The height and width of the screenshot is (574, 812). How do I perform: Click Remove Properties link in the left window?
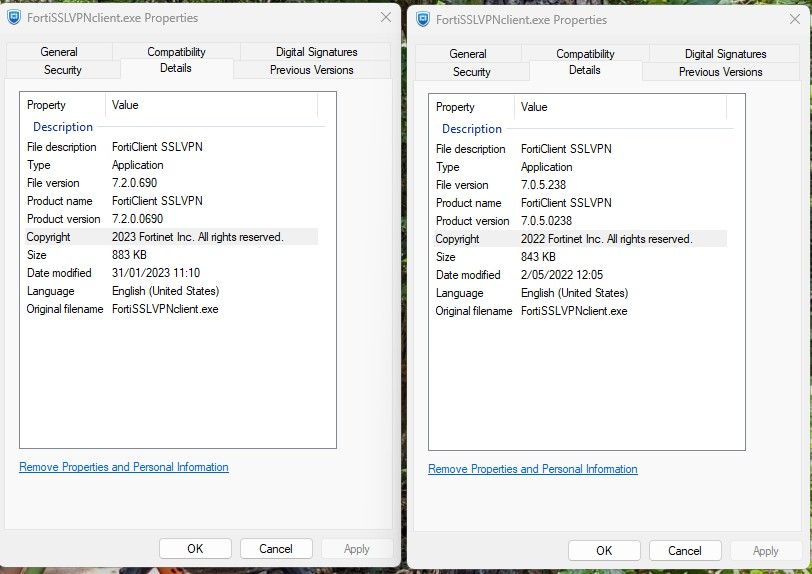(x=124, y=467)
